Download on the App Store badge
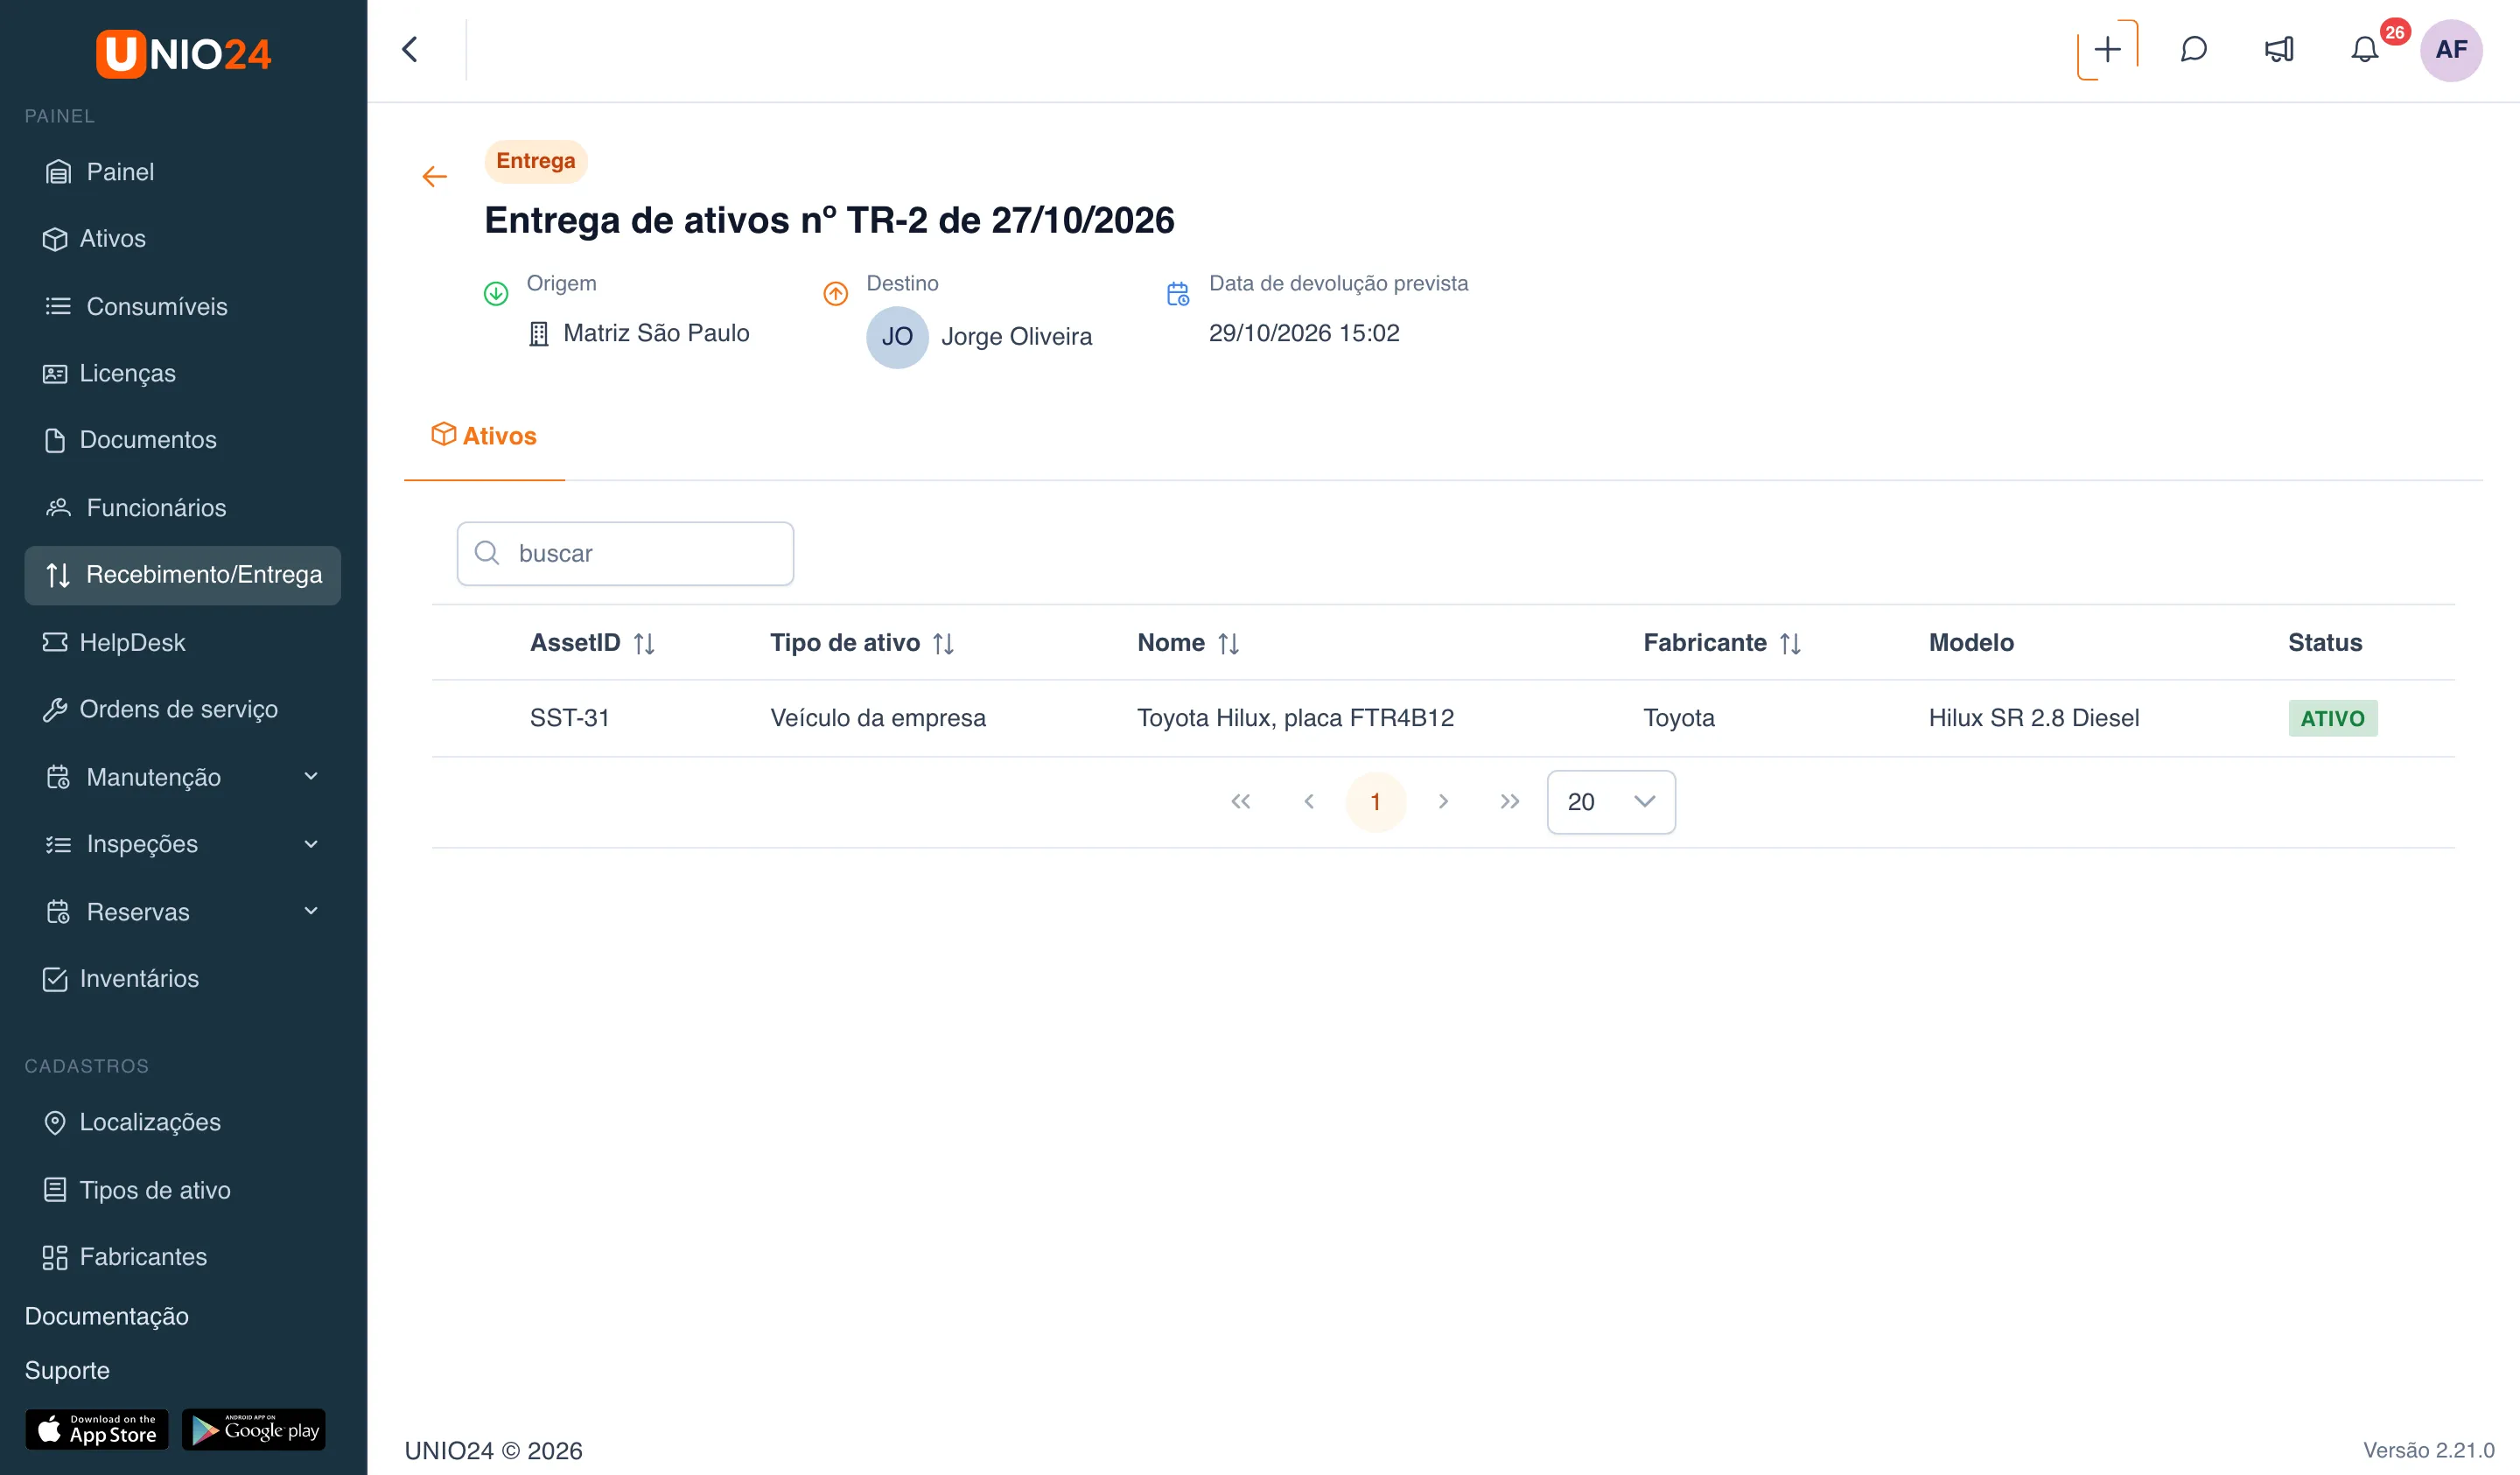The image size is (2520, 1475). 97,1430
